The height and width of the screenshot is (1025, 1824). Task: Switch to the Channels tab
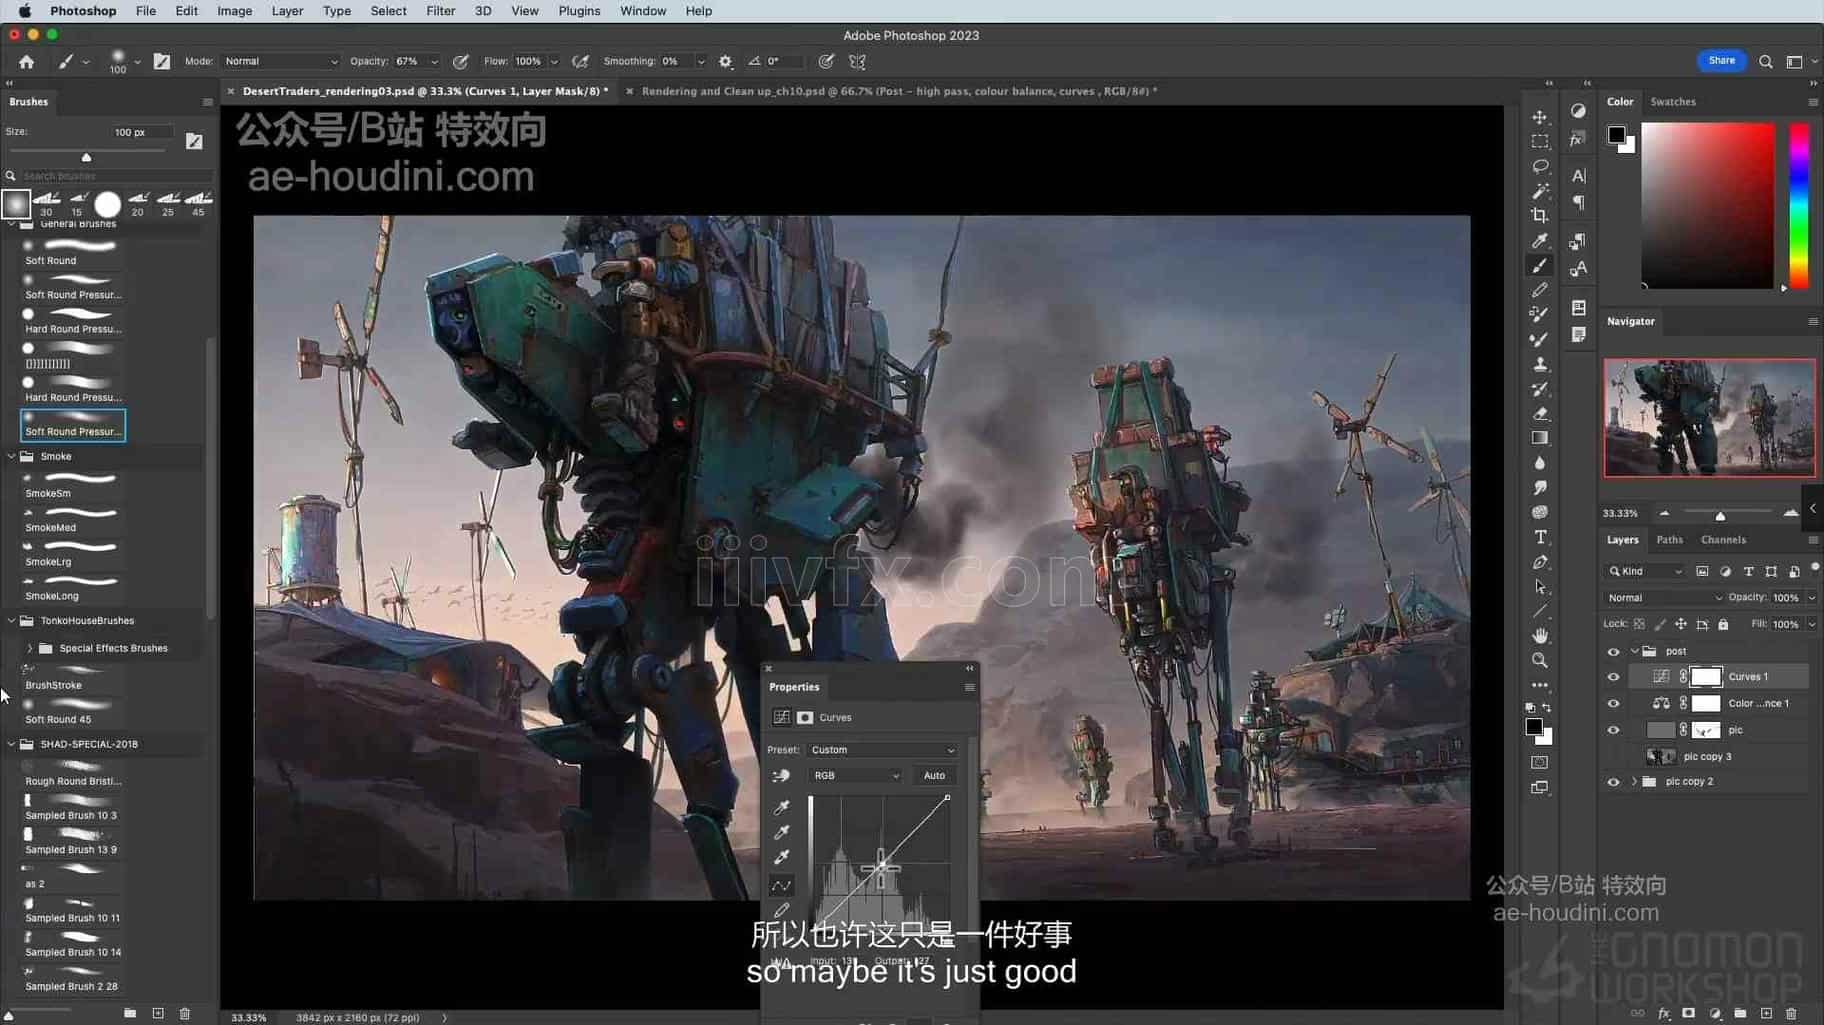(x=1723, y=540)
